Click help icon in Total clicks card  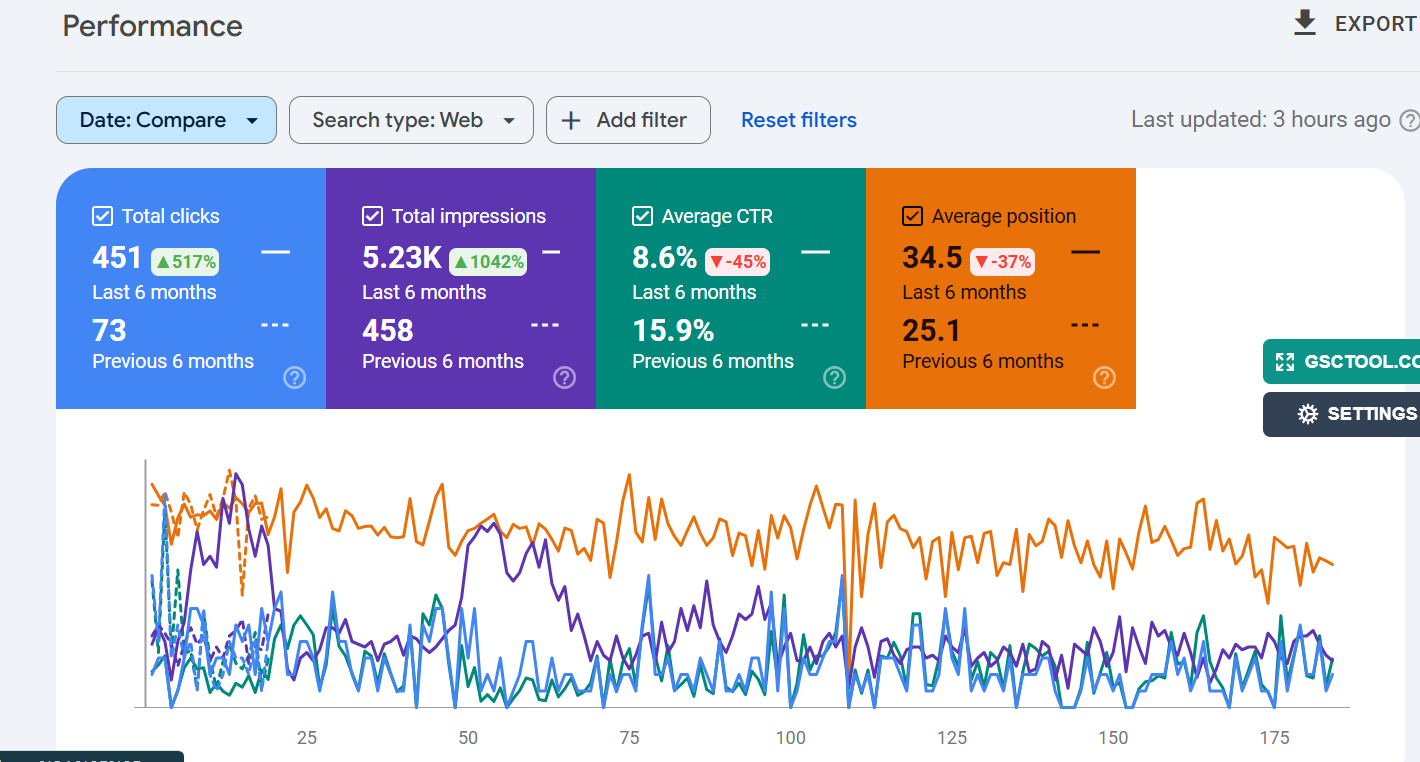tap(294, 377)
